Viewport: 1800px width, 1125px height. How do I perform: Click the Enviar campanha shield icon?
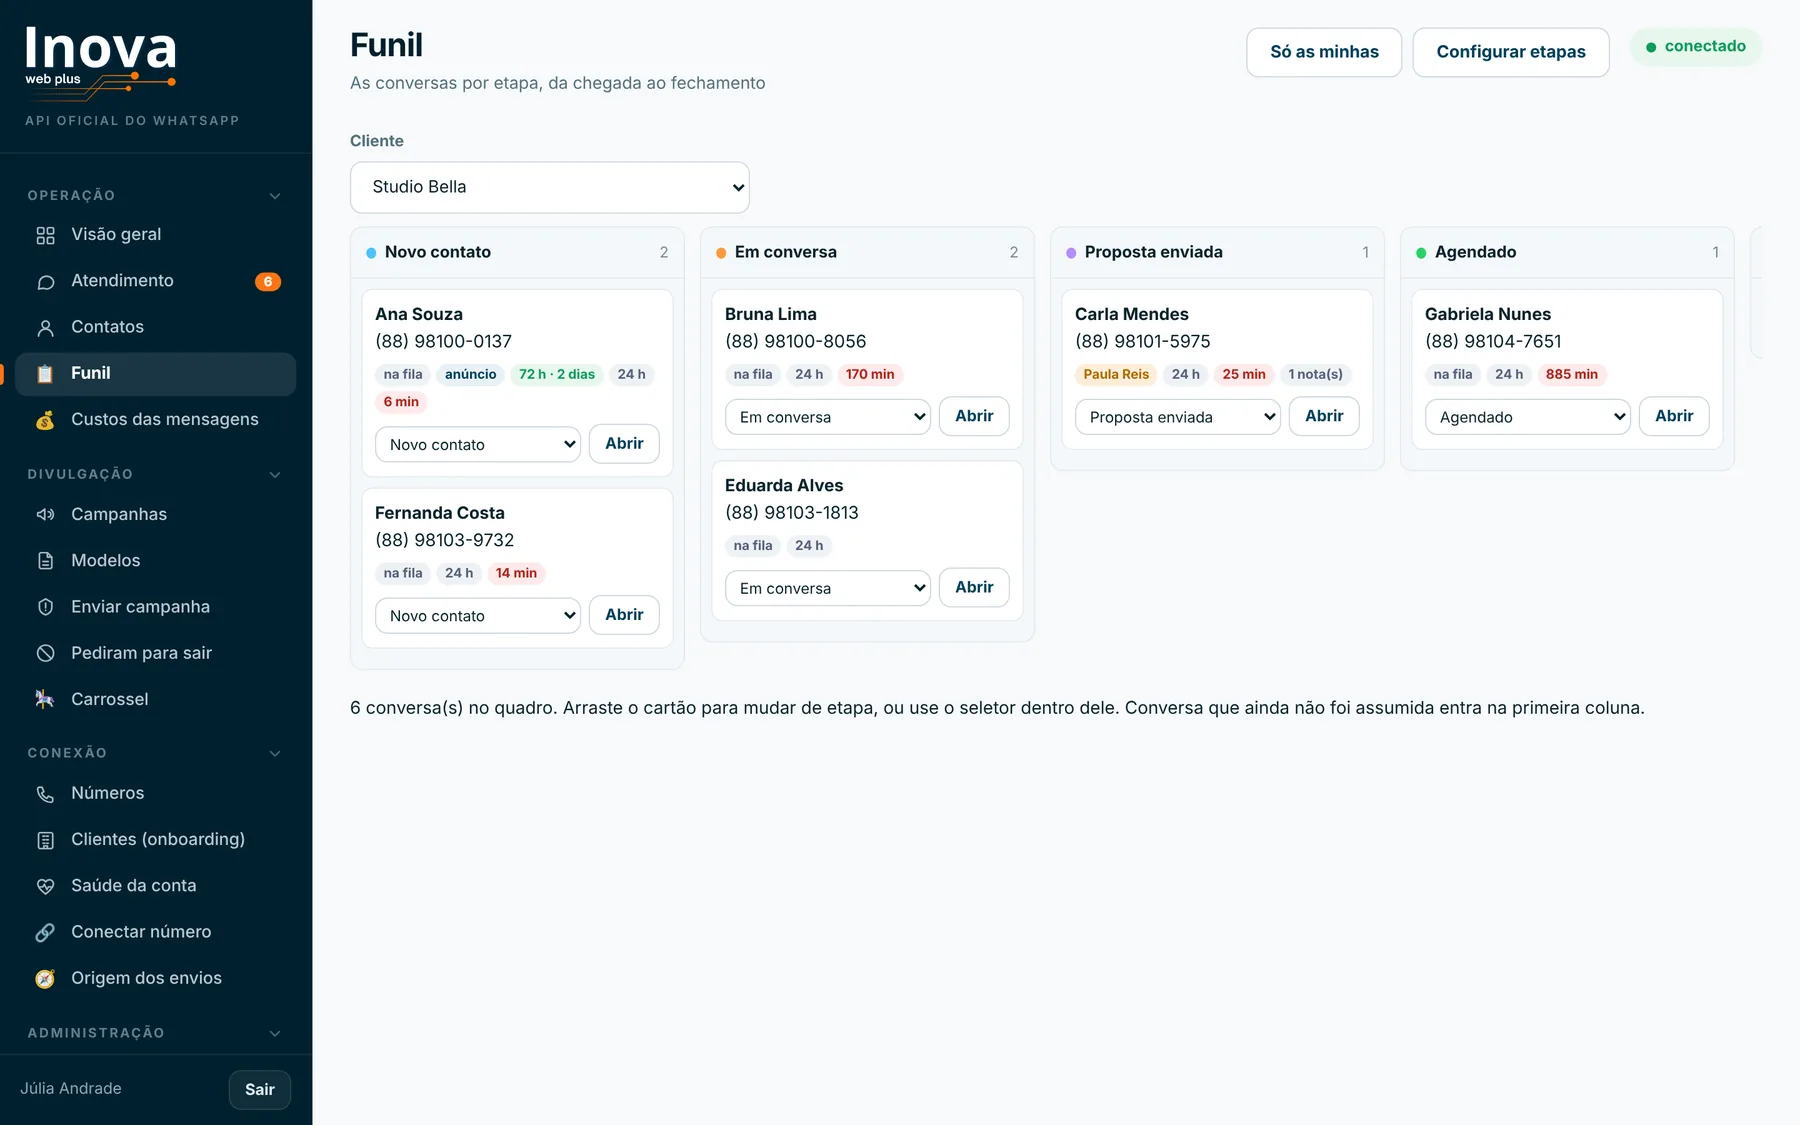pos(45,607)
